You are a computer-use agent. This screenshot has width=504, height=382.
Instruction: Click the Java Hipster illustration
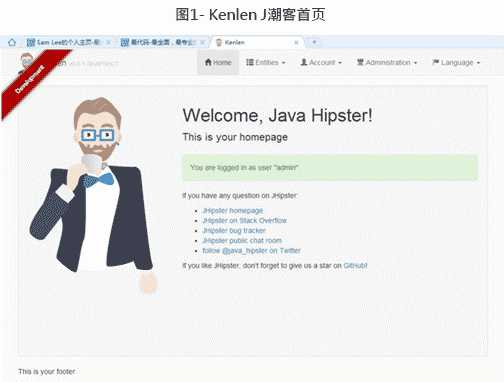tap(92, 195)
